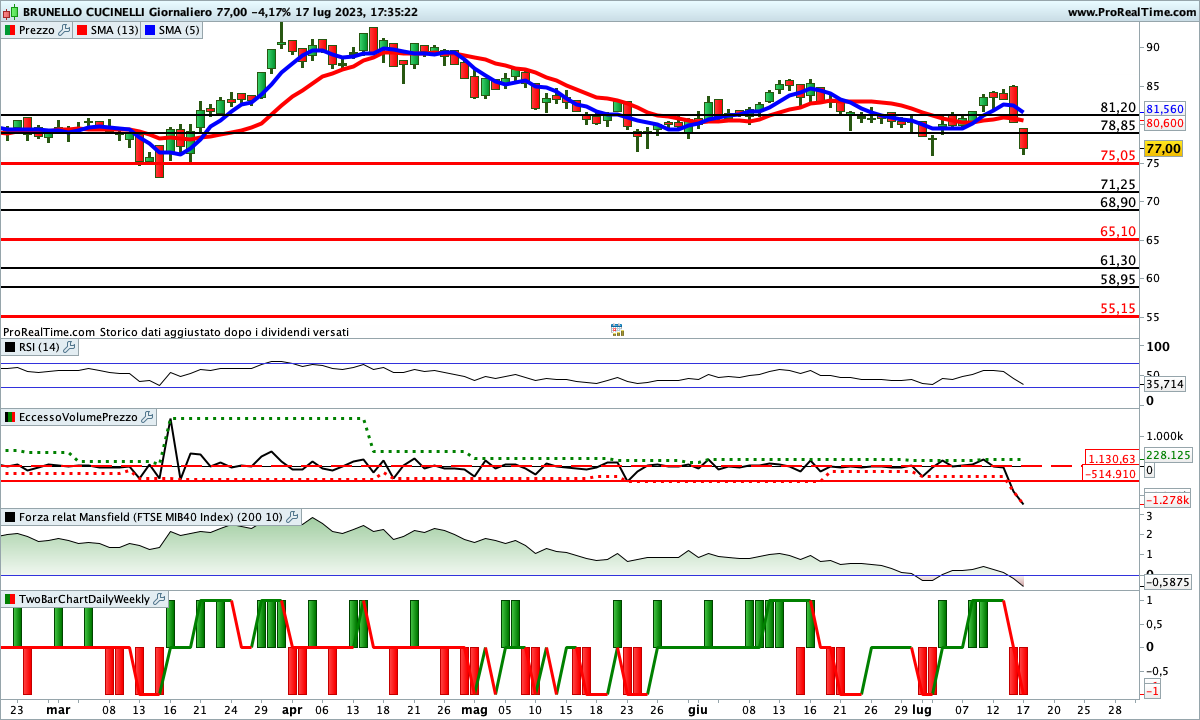Click the 78,85 price level label
The height and width of the screenshot is (720, 1200).
click(x=1117, y=125)
